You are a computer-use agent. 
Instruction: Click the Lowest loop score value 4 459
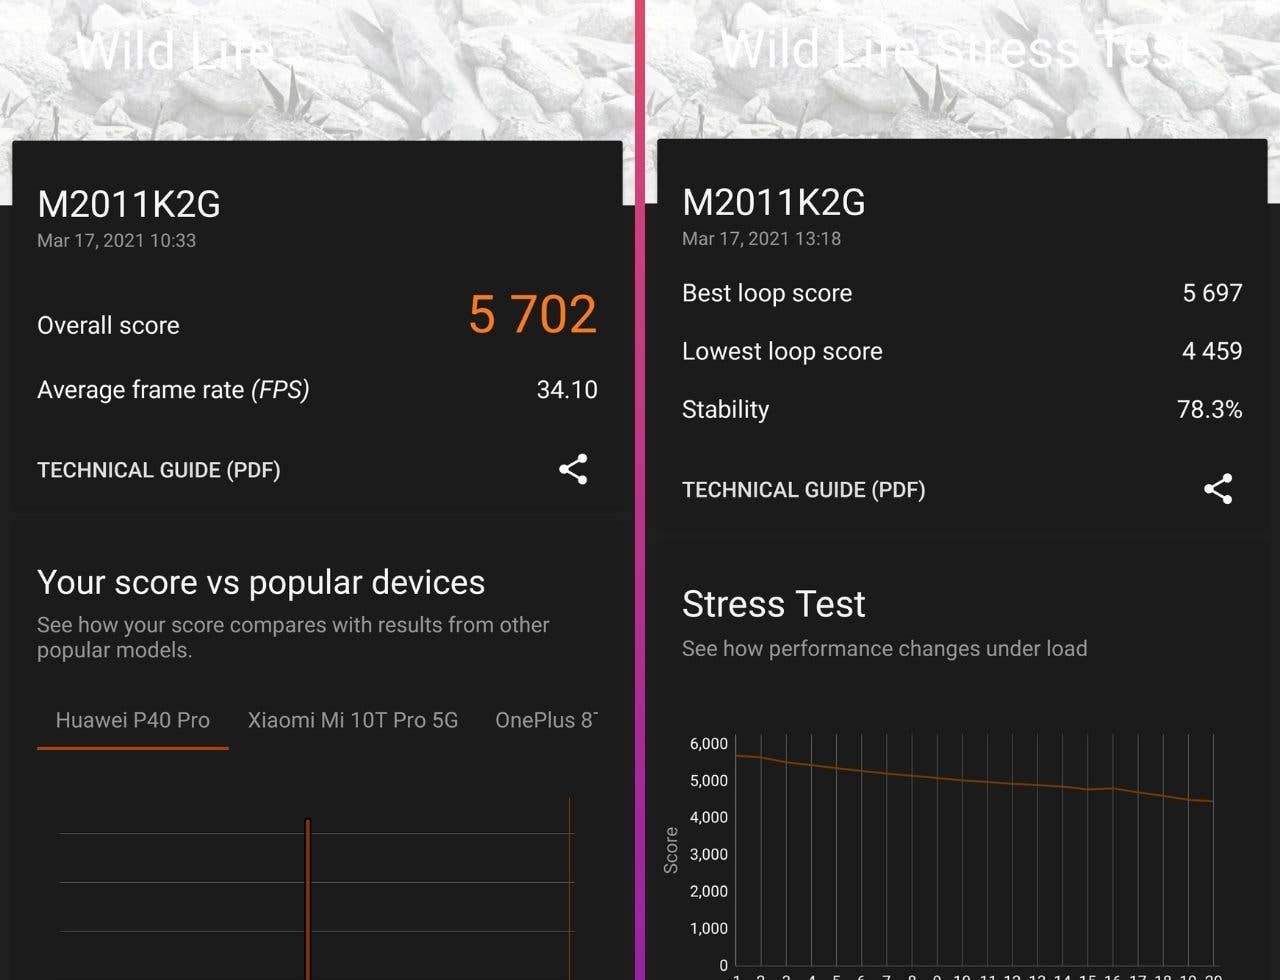pyautogui.click(x=1210, y=351)
